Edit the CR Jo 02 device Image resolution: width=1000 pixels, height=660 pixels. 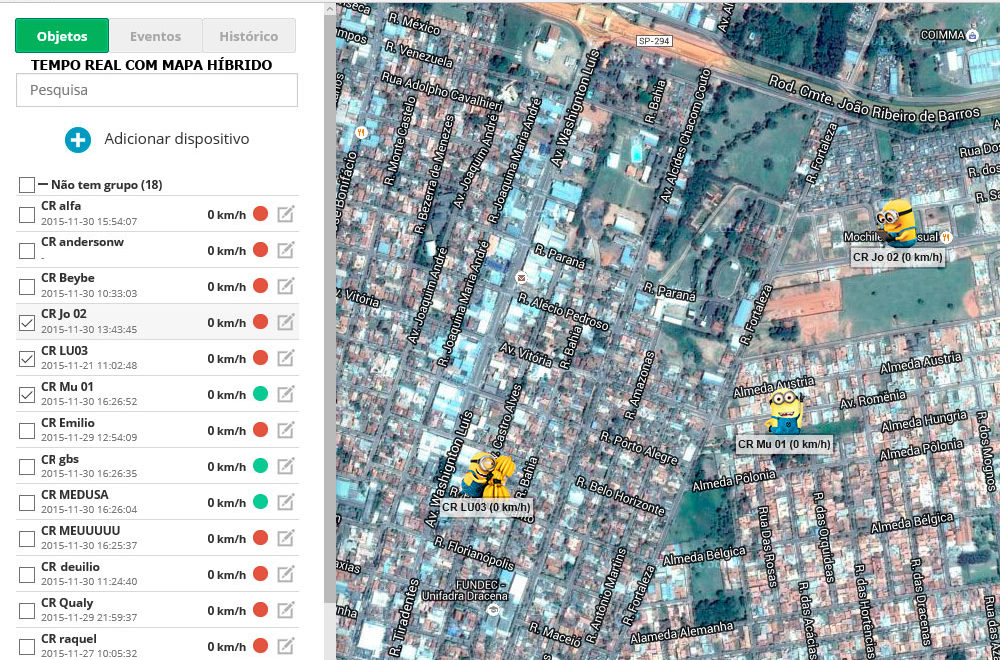286,322
